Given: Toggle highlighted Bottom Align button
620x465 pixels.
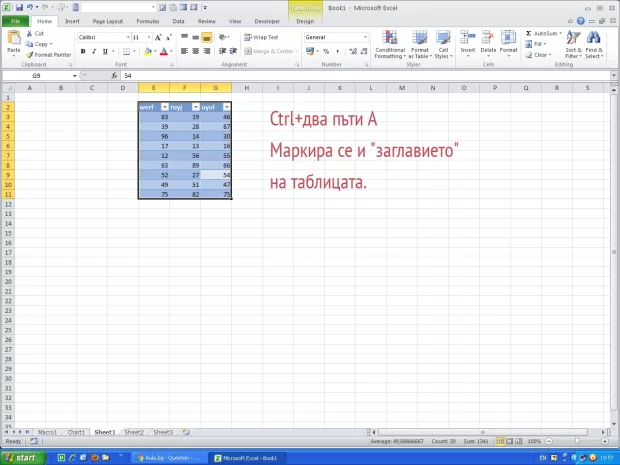Looking at the screenshot, I should click(x=206, y=37).
